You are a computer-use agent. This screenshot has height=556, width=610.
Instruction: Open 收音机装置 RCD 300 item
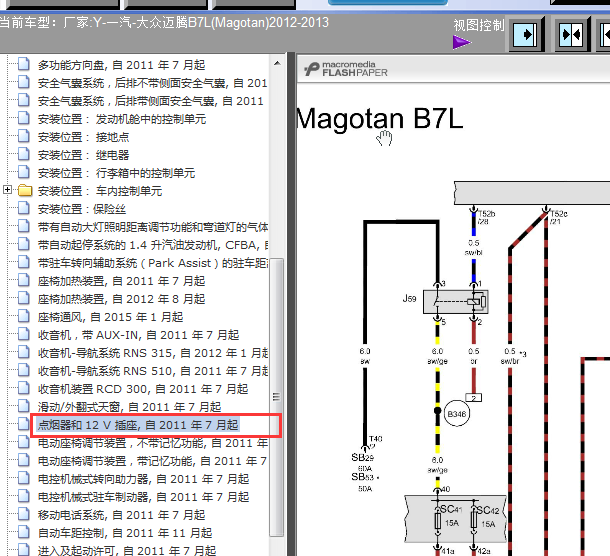tap(143, 389)
